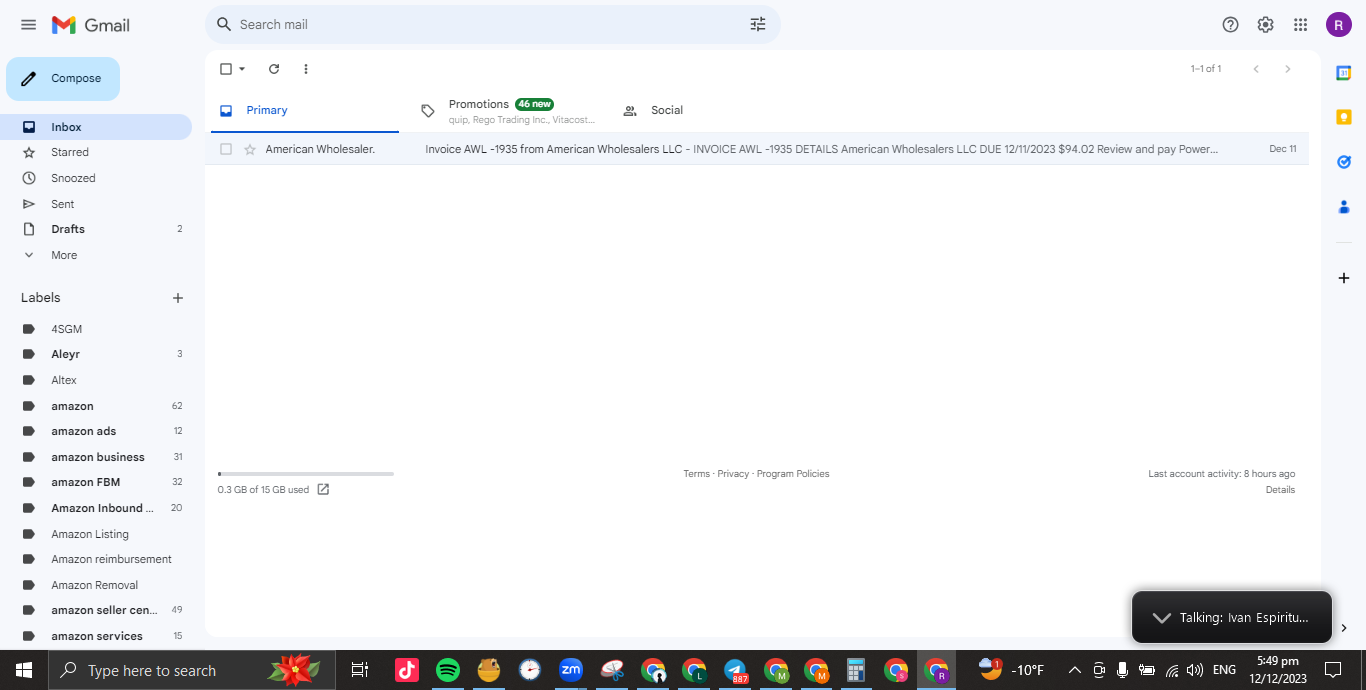The image size is (1366, 690).
Task: Open the amazon ads label
Action: (x=96, y=431)
